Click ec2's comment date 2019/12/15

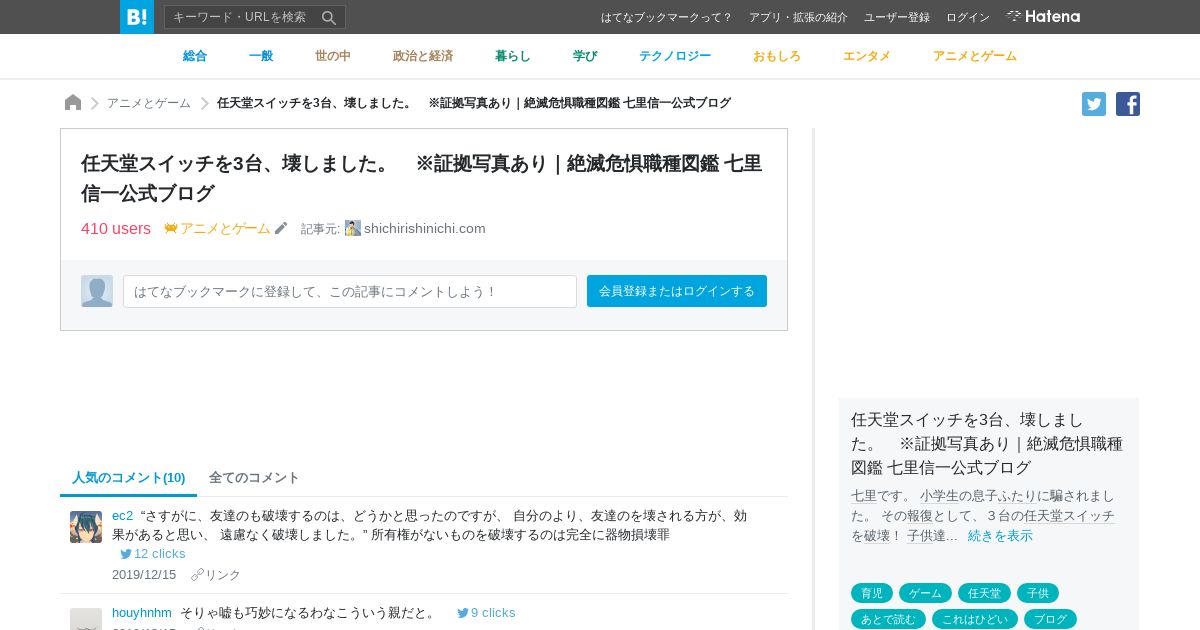[x=144, y=575]
